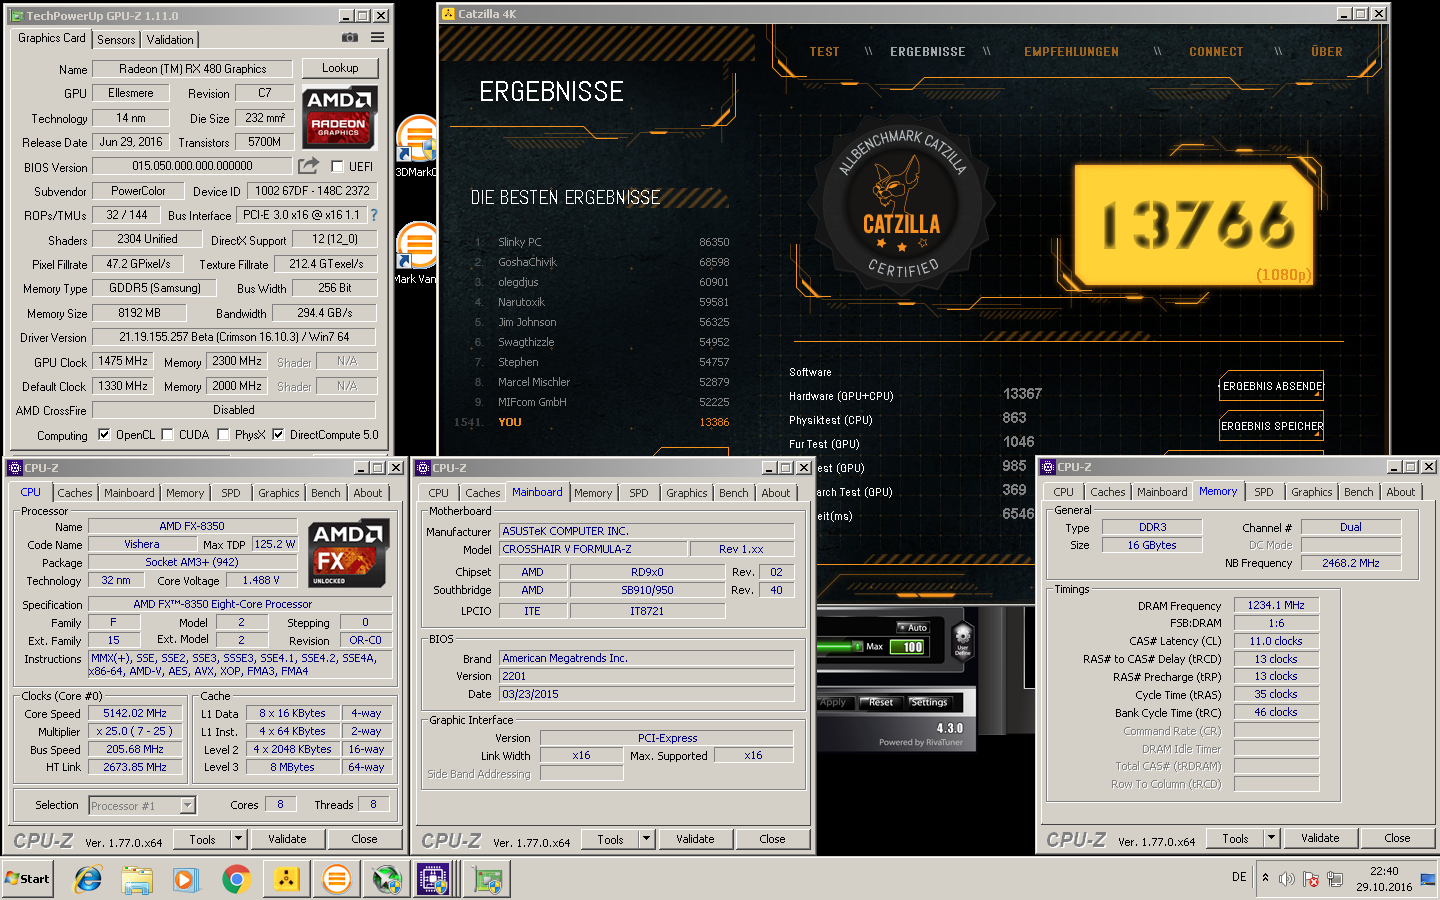Click the network icon in the system tray
This screenshot has width=1440, height=900.
1335,879
